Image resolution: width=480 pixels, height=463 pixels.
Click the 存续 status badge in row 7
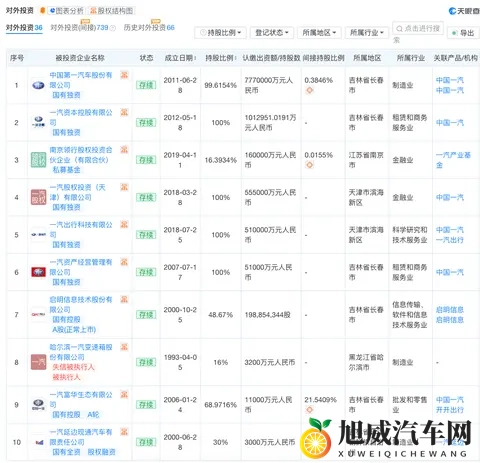pyautogui.click(x=146, y=315)
